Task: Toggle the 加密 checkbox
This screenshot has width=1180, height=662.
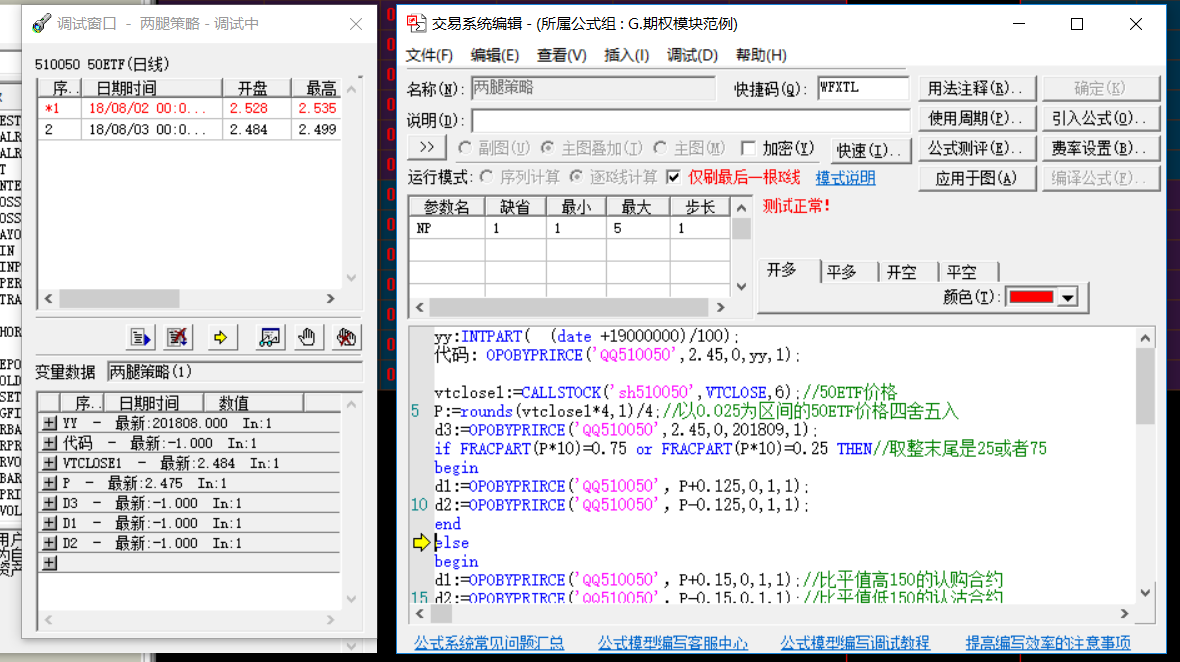Action: pos(748,148)
